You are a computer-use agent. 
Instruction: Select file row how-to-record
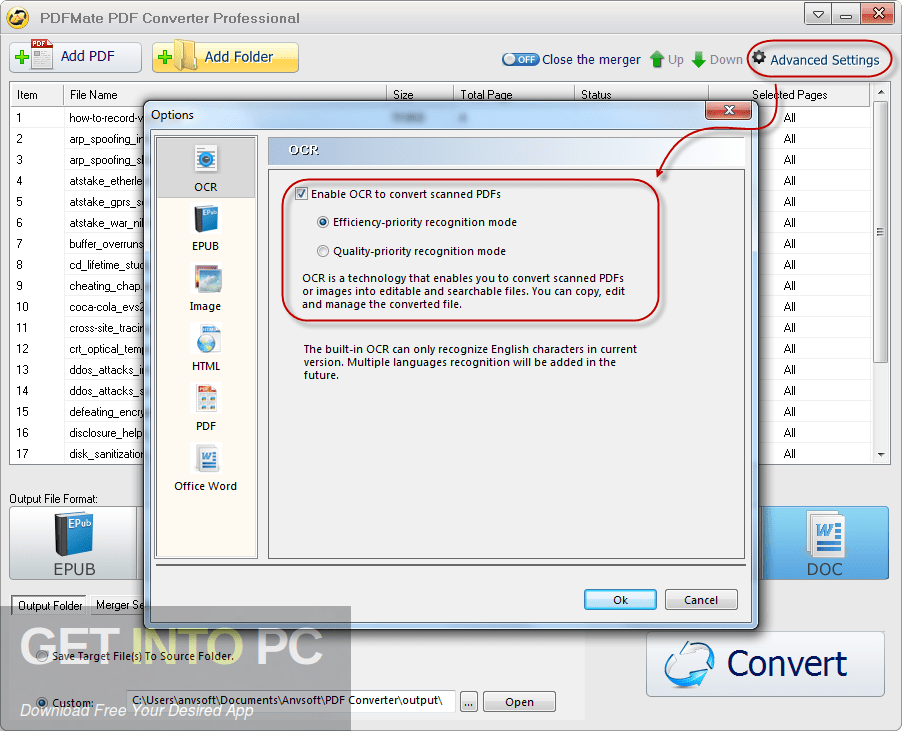[x=106, y=118]
